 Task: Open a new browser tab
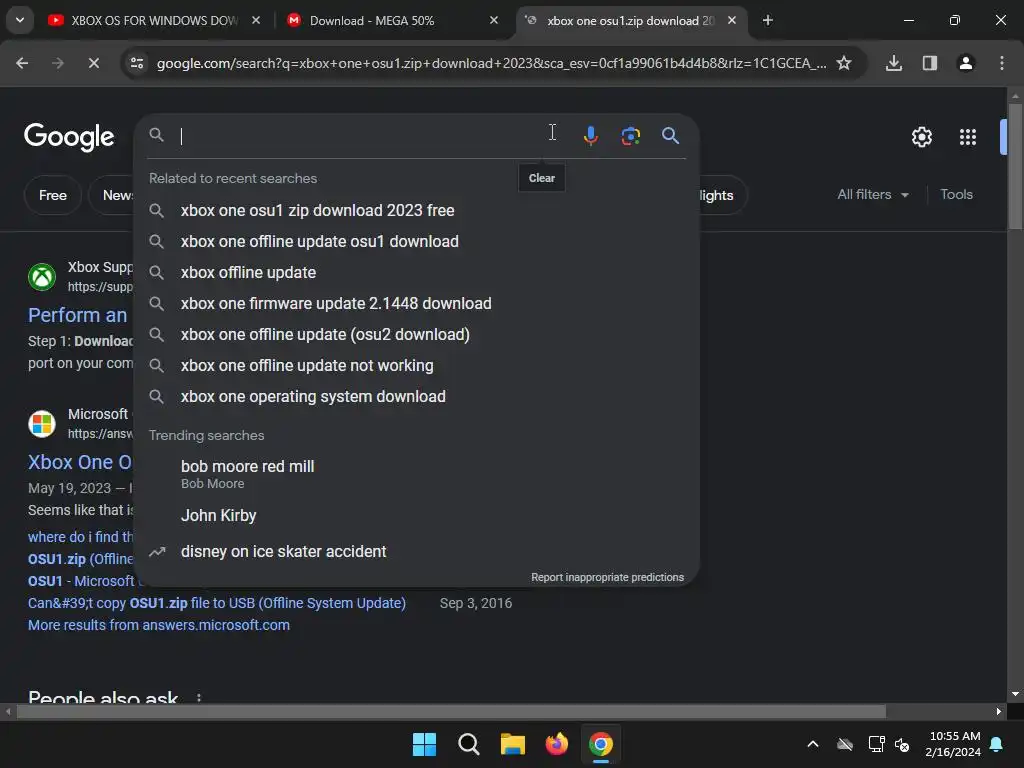(x=768, y=20)
